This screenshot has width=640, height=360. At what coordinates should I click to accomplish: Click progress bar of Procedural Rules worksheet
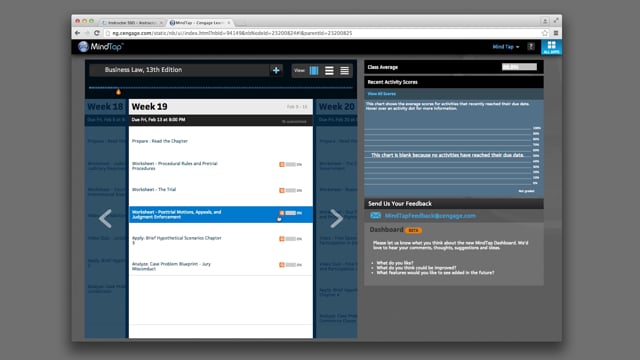pos(291,164)
